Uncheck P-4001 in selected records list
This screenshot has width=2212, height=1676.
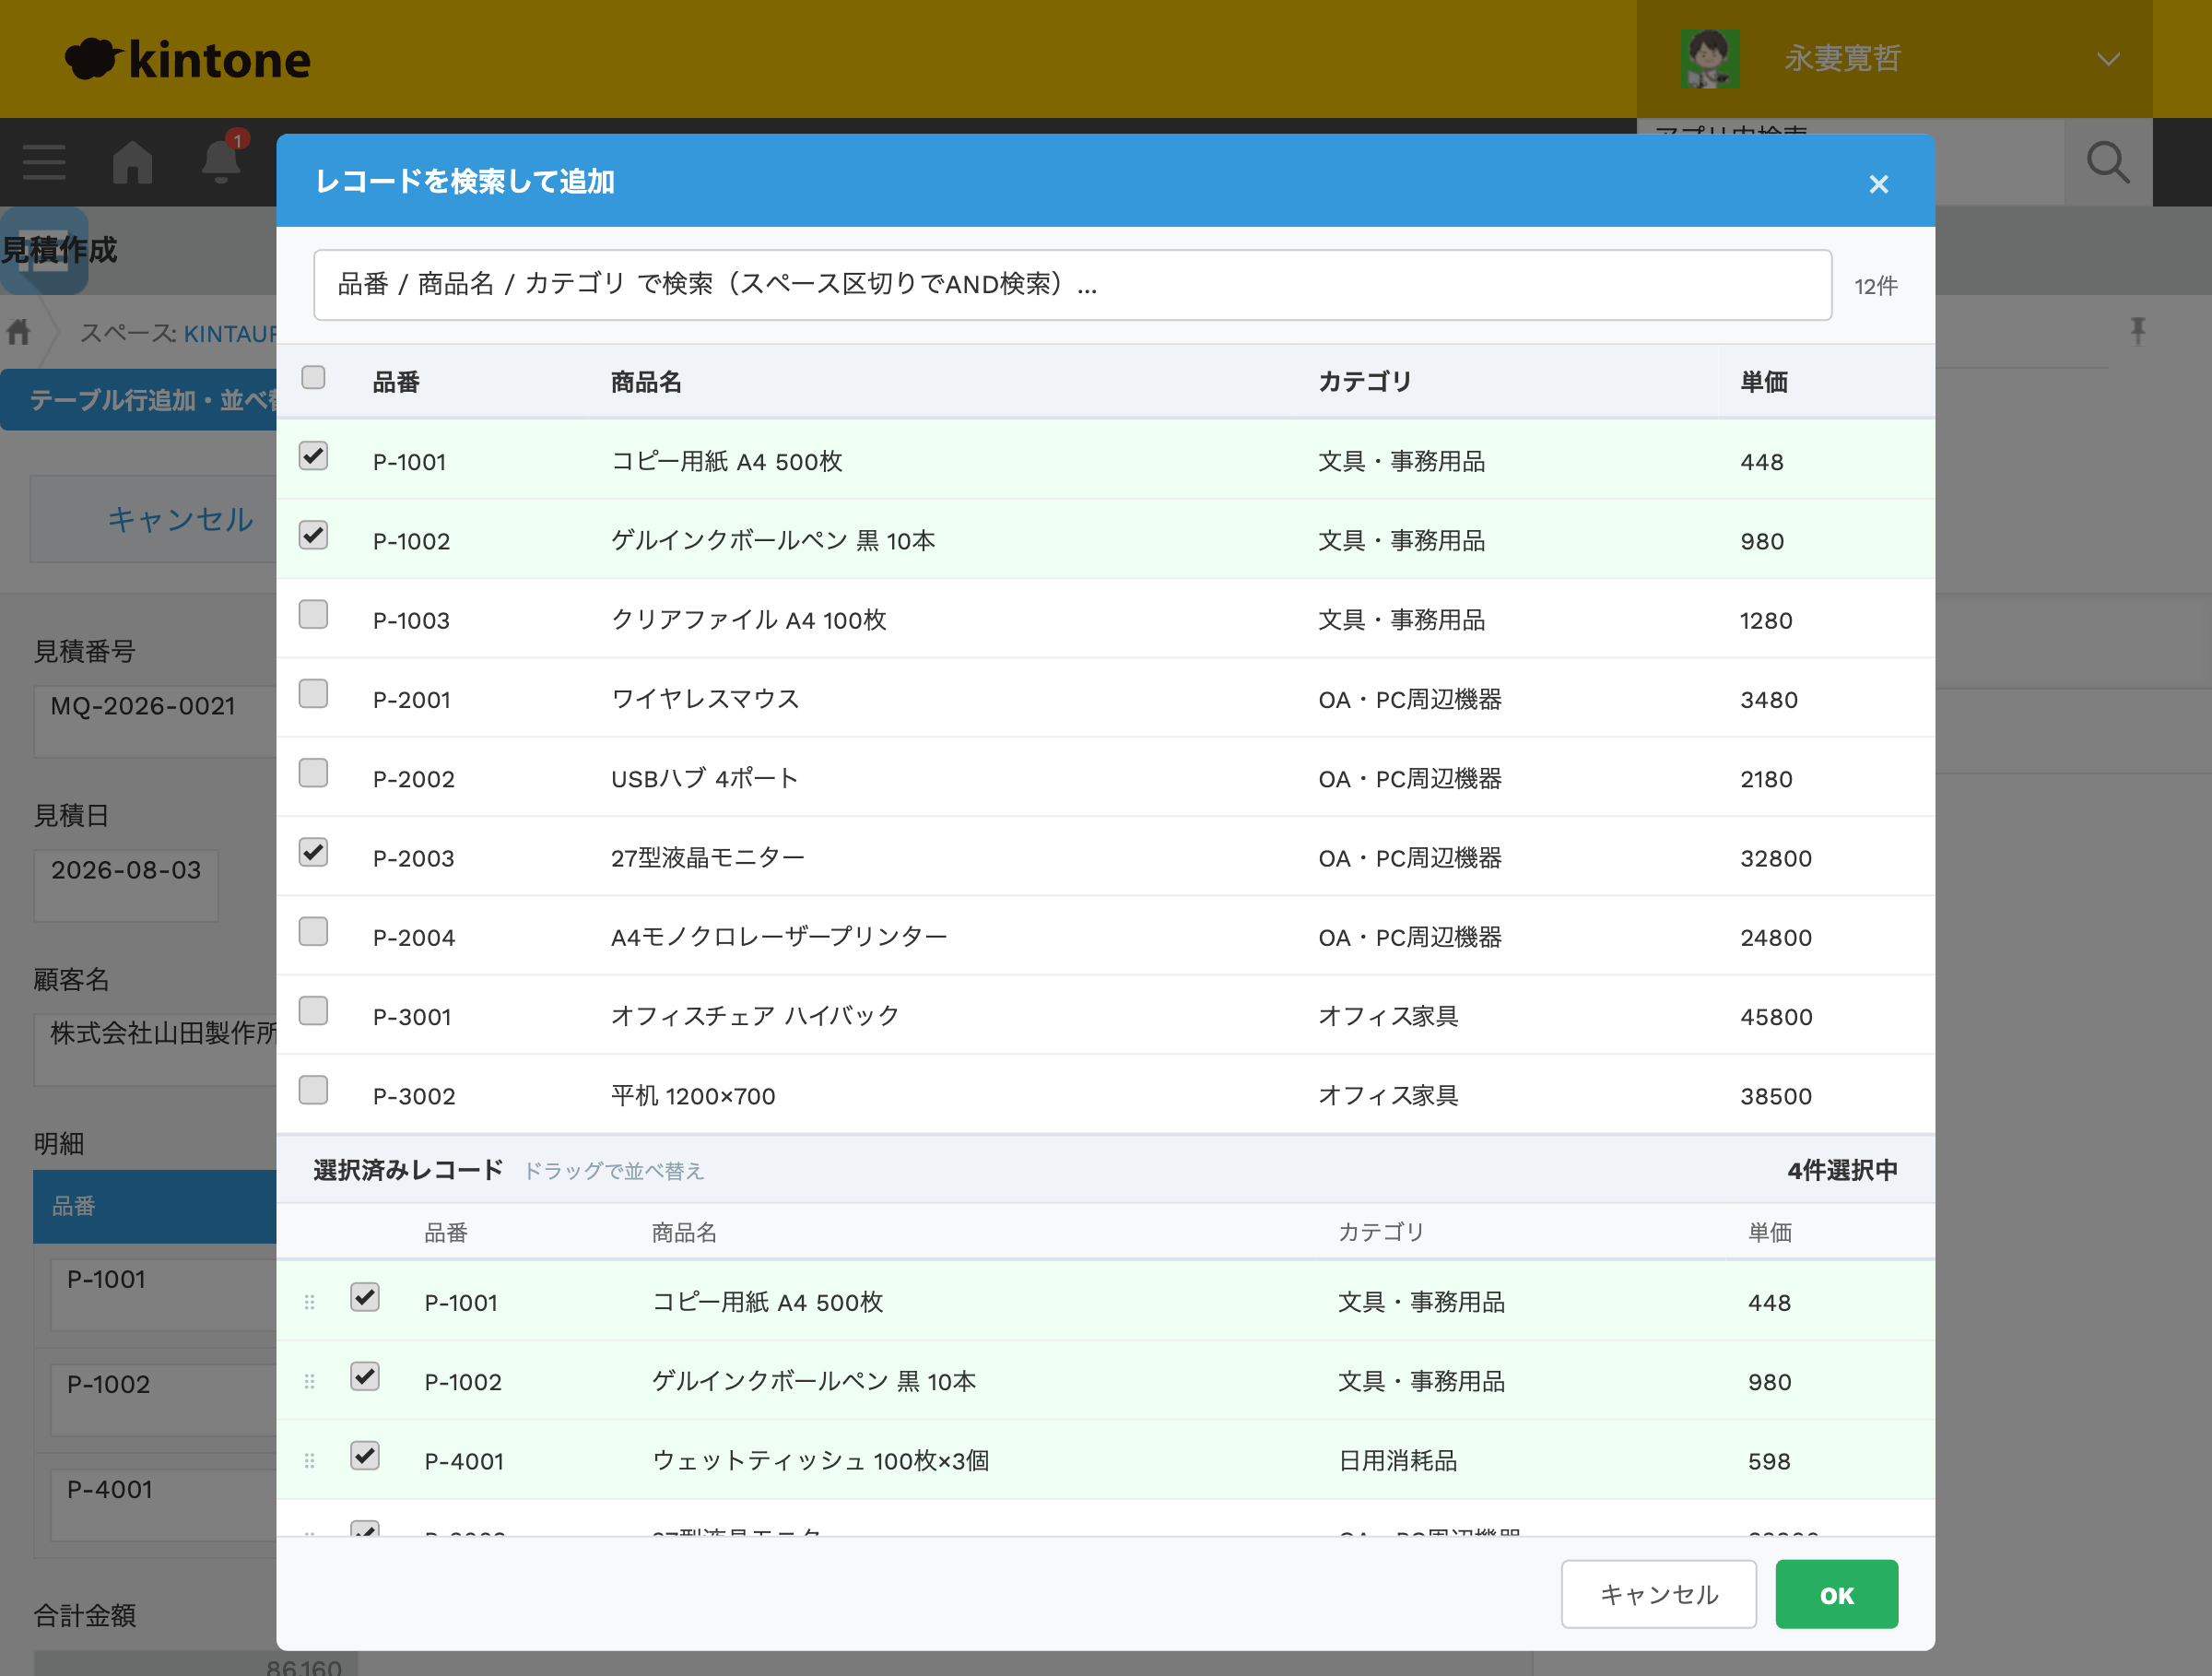[365, 1456]
